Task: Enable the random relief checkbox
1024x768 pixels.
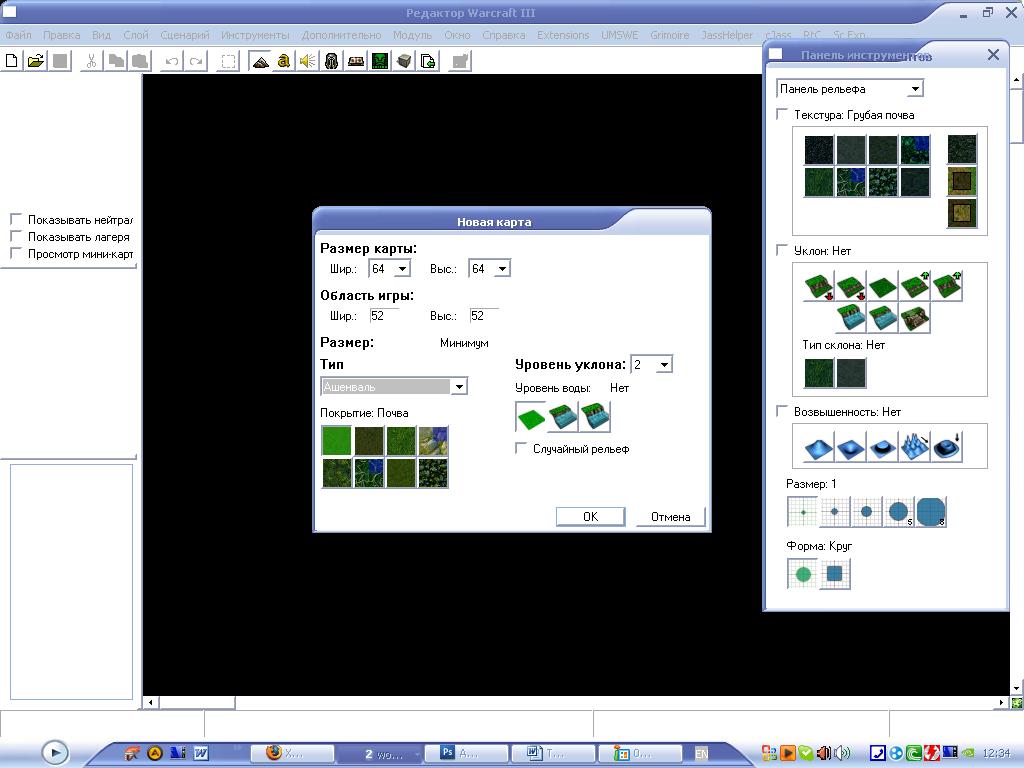Action: click(521, 449)
